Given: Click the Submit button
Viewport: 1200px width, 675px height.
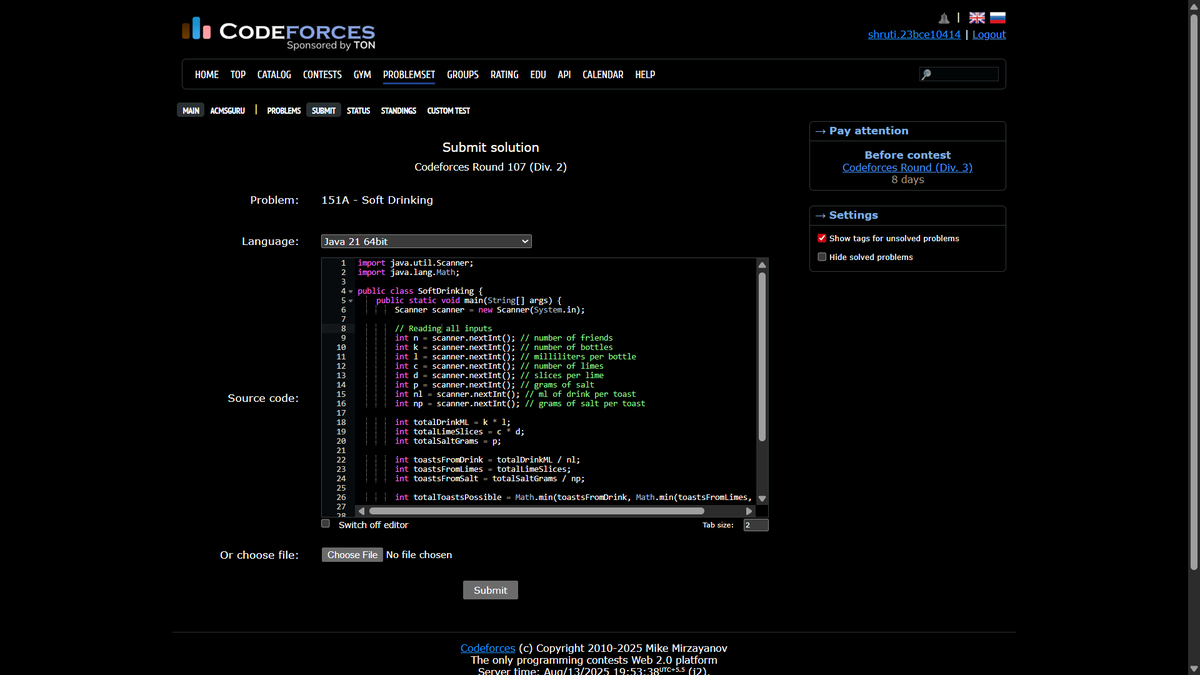Looking at the screenshot, I should [490, 590].
